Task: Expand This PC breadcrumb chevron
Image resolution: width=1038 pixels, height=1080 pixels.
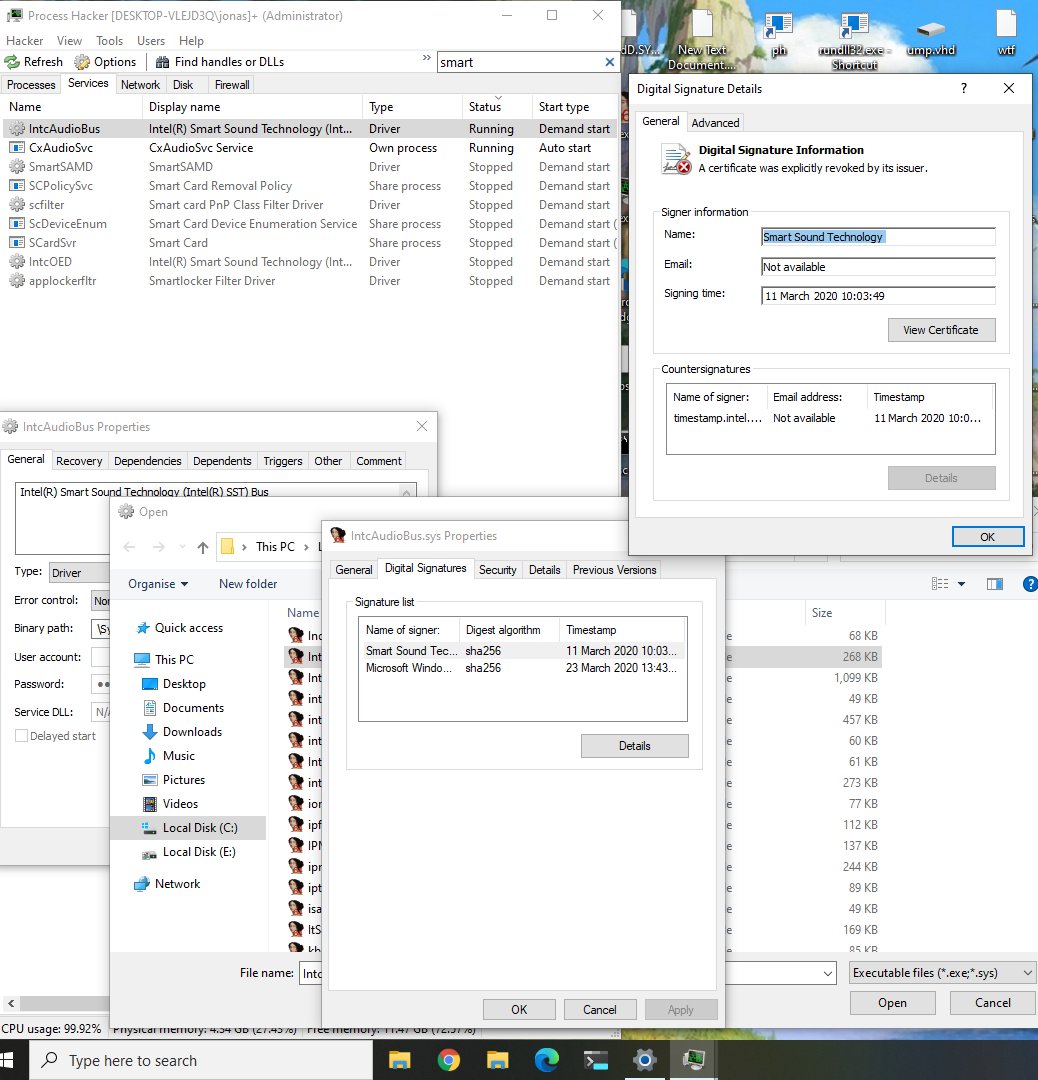Action: point(307,547)
